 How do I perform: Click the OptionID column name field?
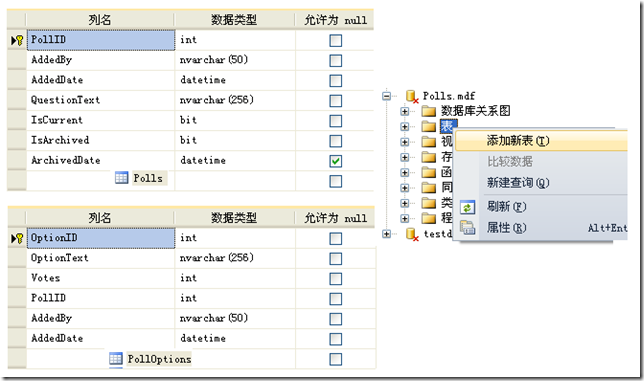(x=101, y=238)
